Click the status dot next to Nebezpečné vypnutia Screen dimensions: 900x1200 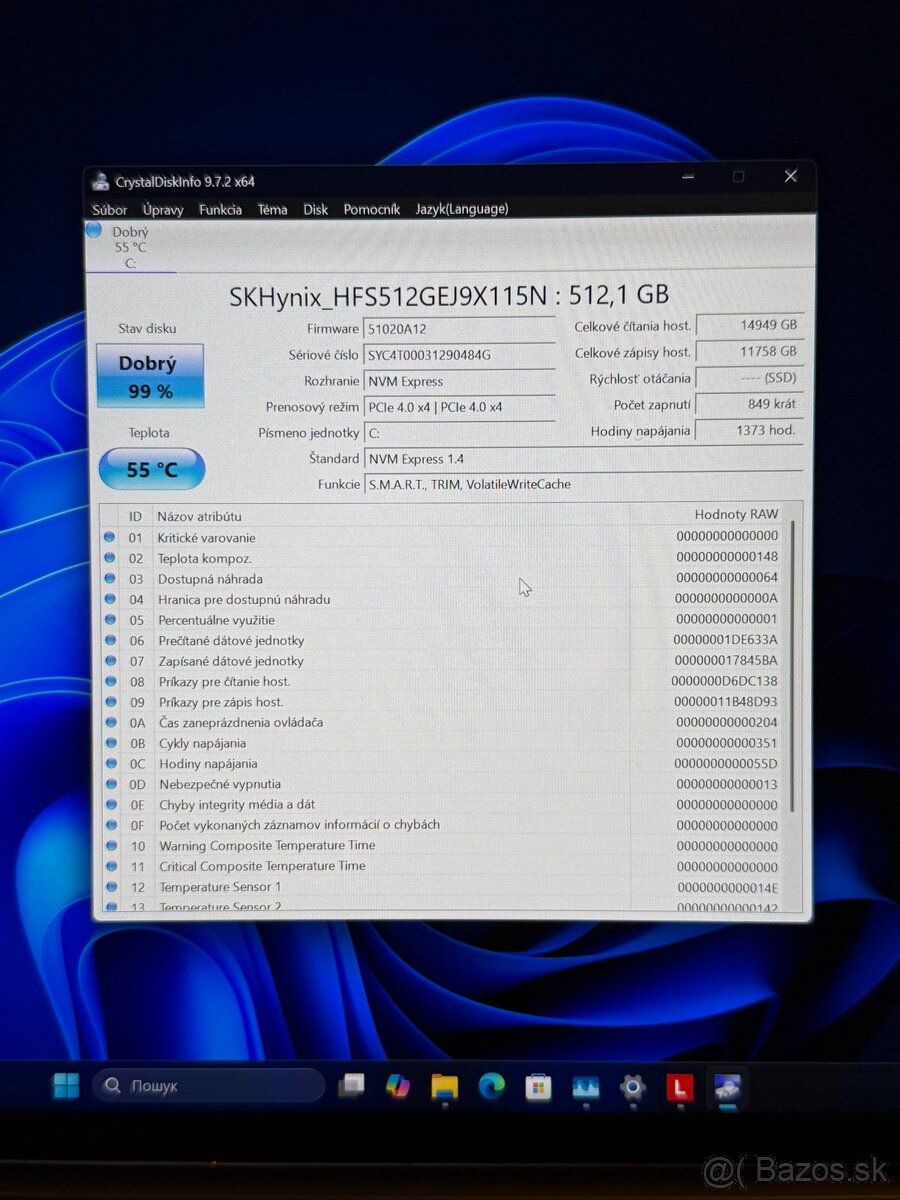point(110,784)
